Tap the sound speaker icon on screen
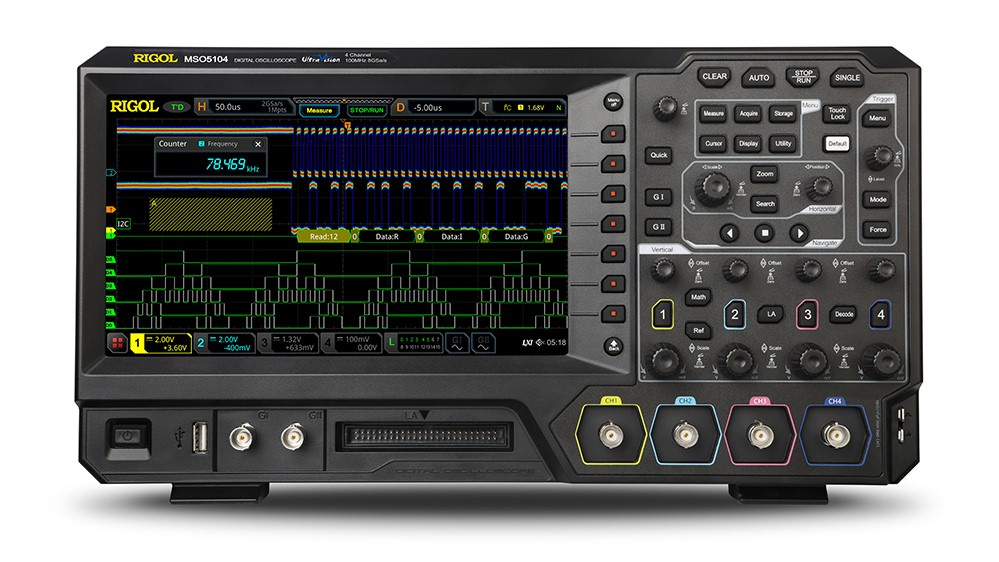 coord(540,343)
